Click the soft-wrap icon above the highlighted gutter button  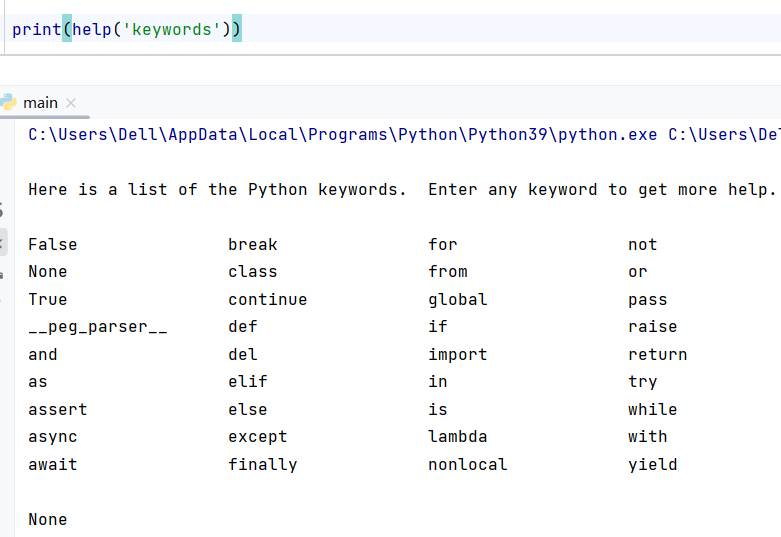3,211
